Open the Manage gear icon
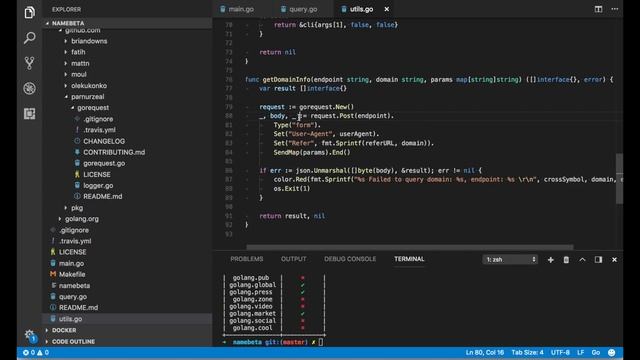This screenshot has height=360, width=640. [x=29, y=336]
